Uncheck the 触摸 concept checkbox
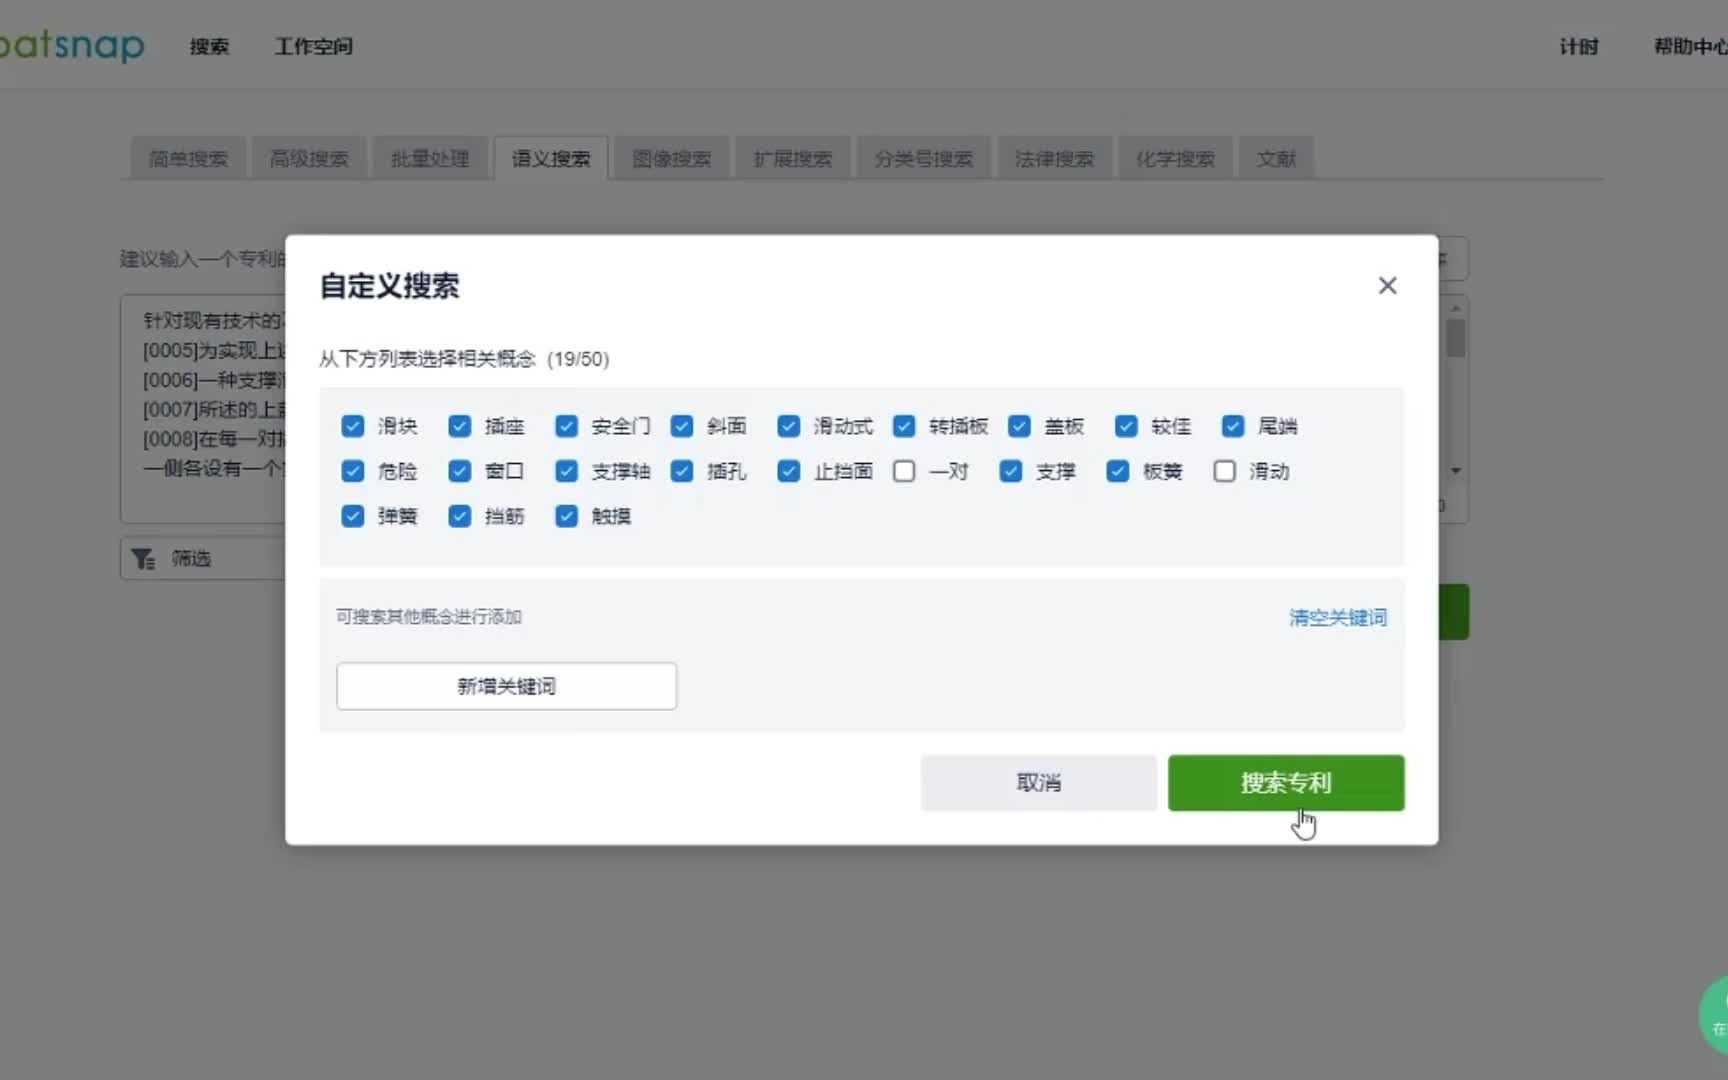 click(567, 516)
